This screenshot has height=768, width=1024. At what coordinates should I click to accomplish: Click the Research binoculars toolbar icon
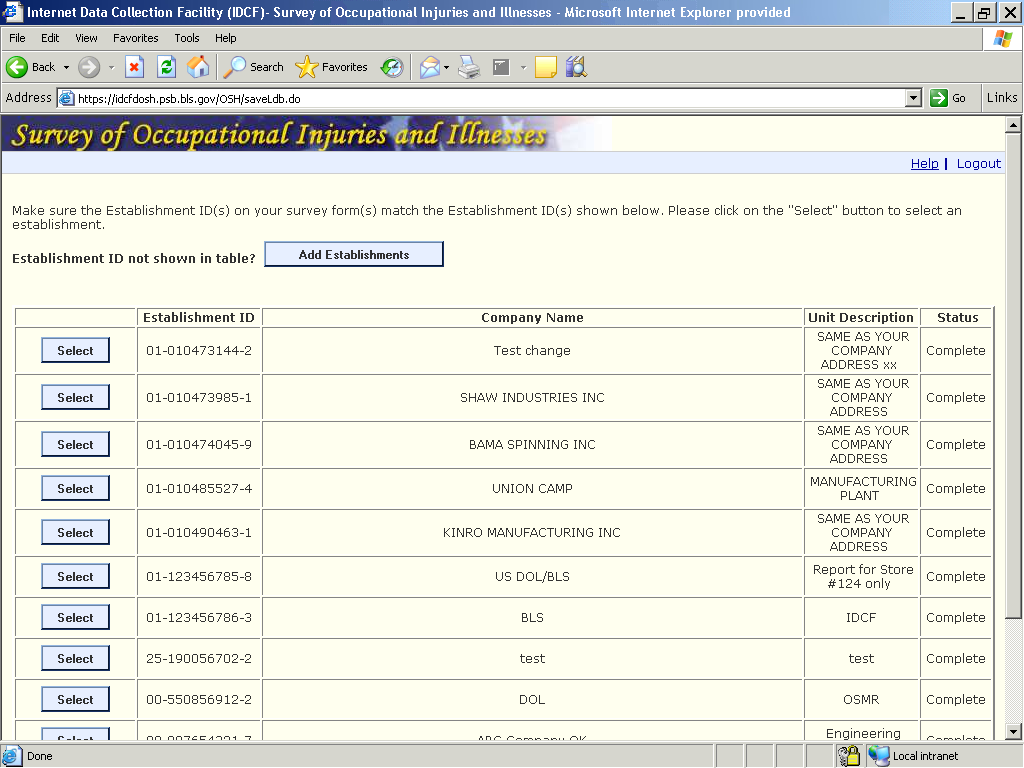point(575,67)
